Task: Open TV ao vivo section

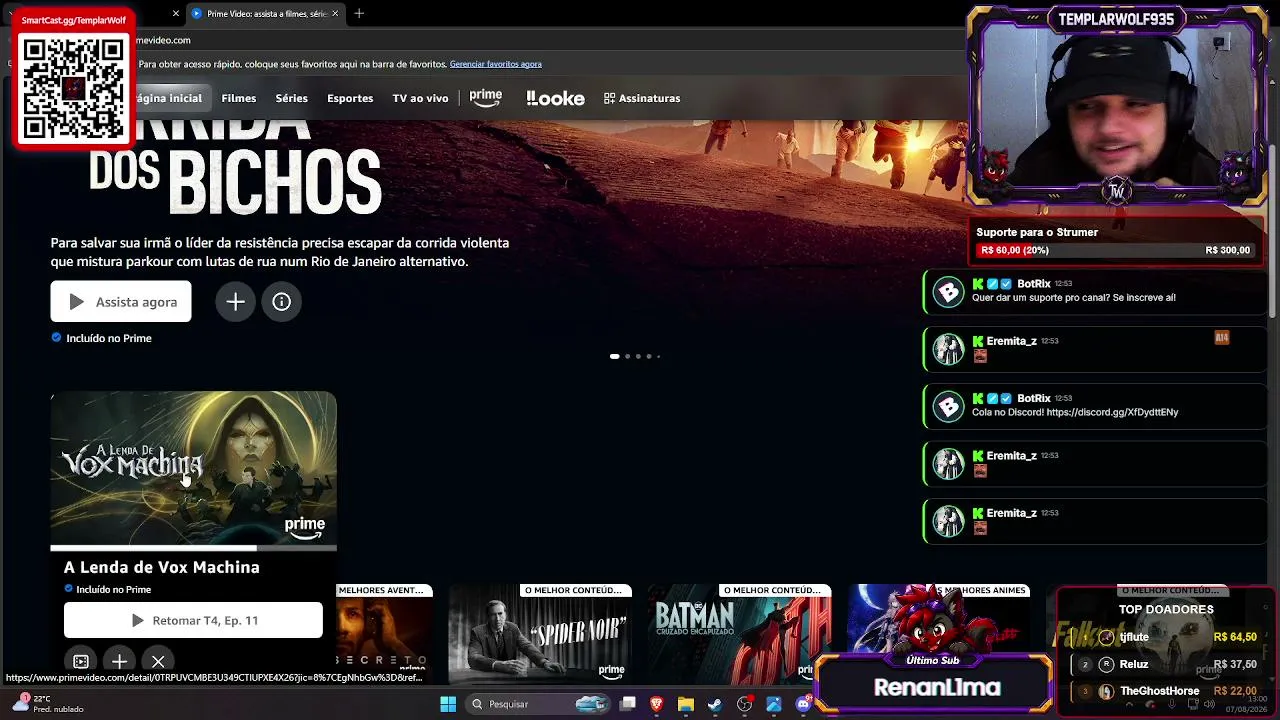Action: pyautogui.click(x=420, y=98)
